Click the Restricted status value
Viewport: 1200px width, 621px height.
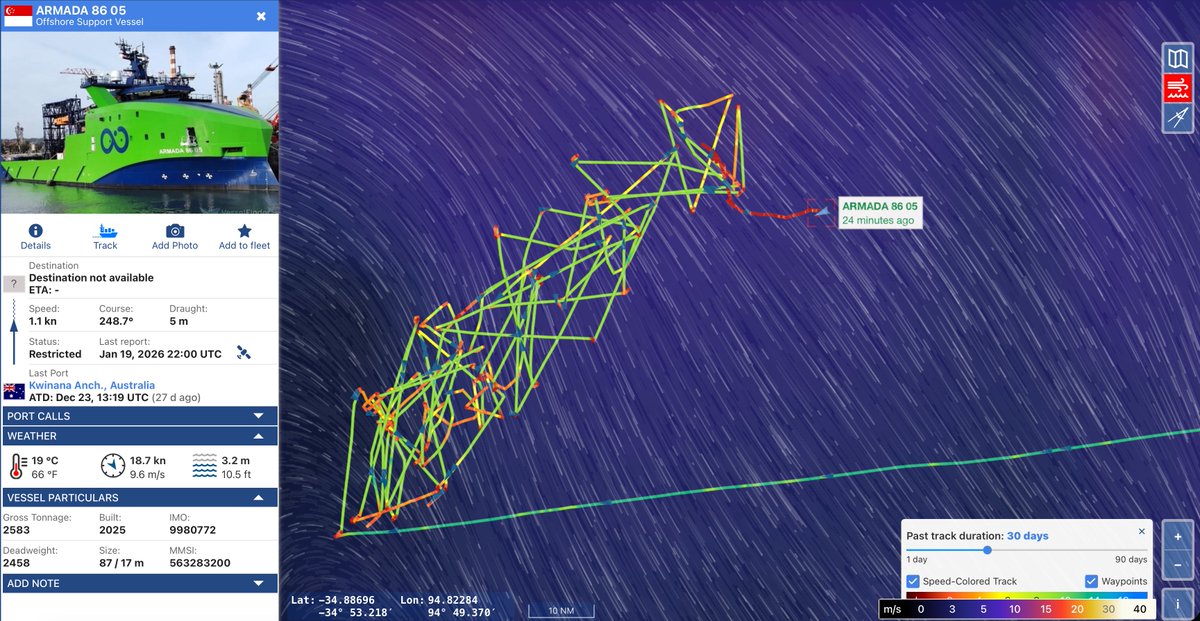click(x=55, y=354)
